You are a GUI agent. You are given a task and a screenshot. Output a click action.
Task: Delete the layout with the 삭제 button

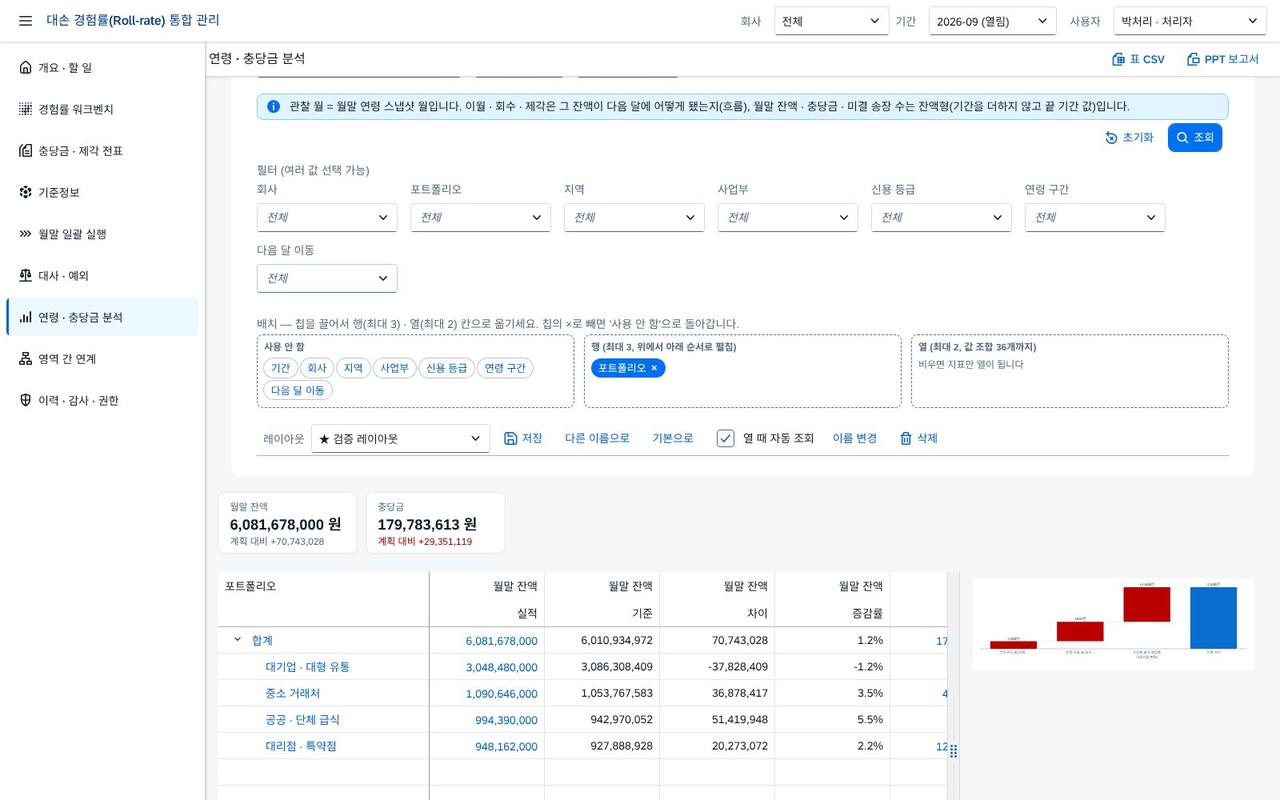pyautogui.click(x=918, y=438)
